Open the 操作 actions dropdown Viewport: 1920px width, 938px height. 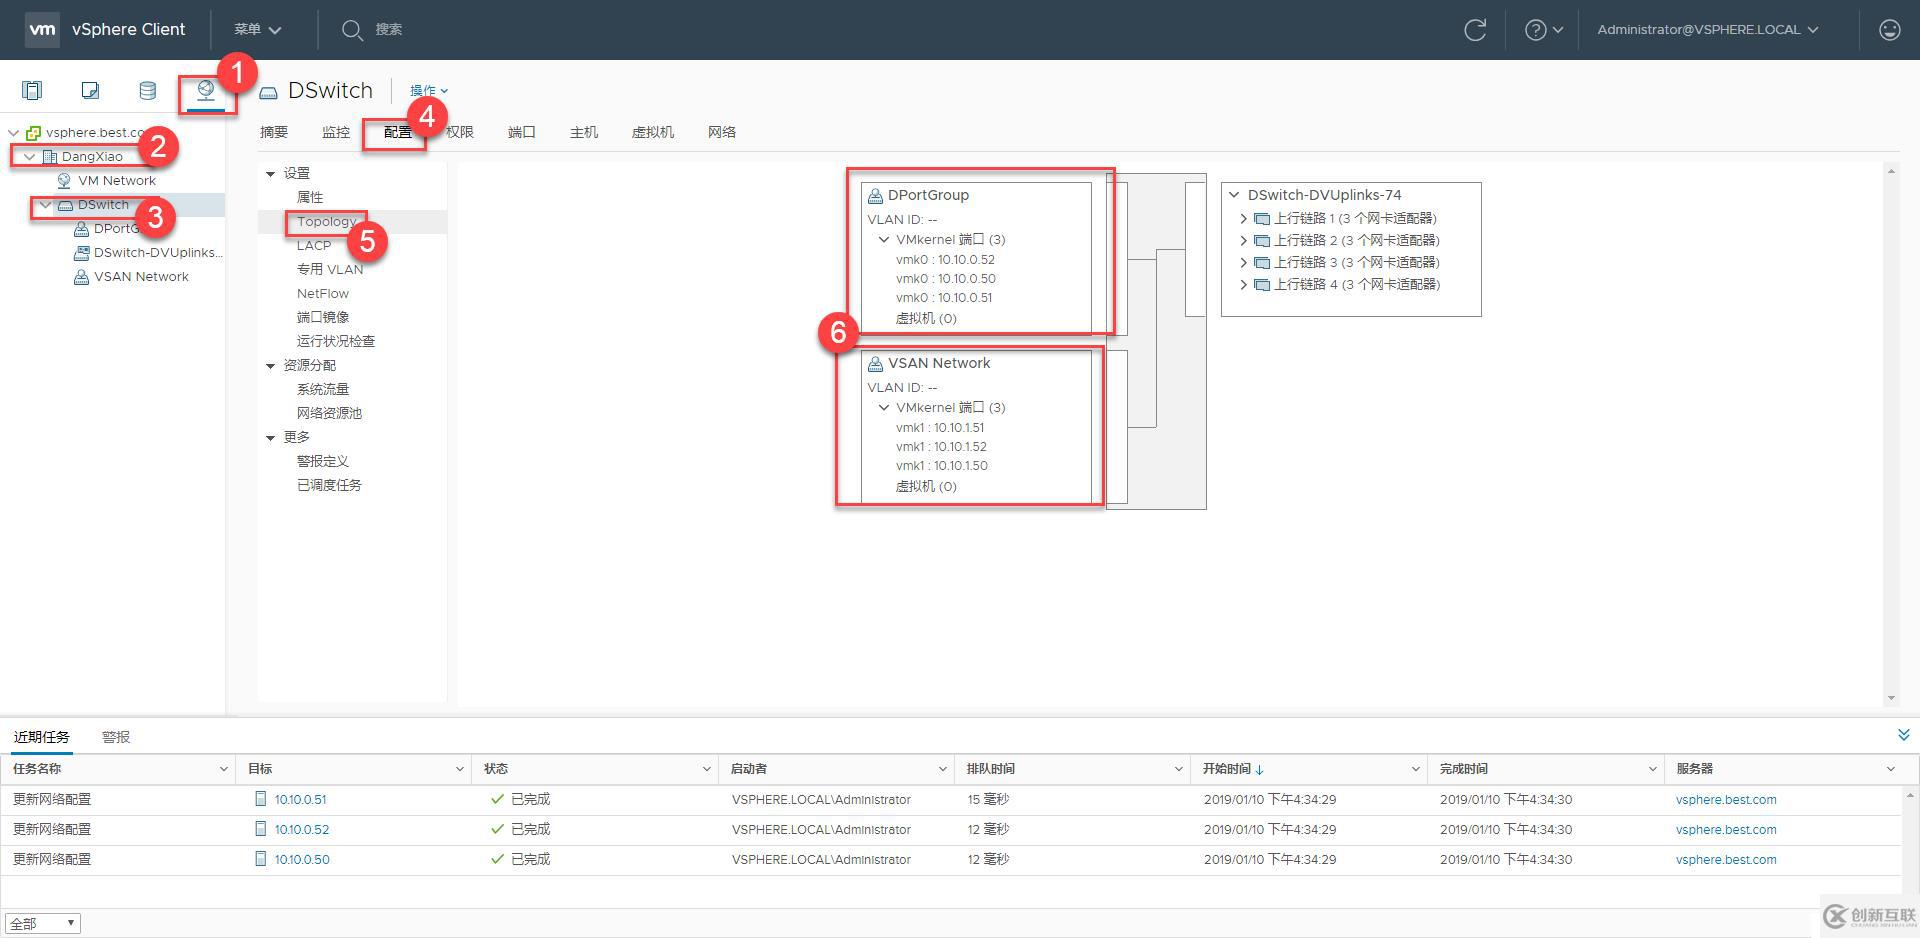pos(429,90)
